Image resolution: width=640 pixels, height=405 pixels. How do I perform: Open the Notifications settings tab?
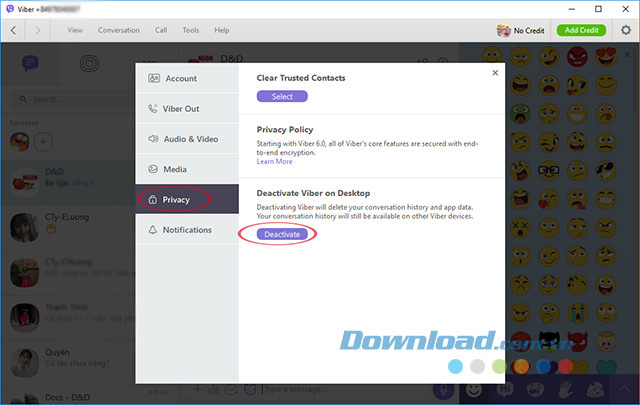click(x=187, y=229)
